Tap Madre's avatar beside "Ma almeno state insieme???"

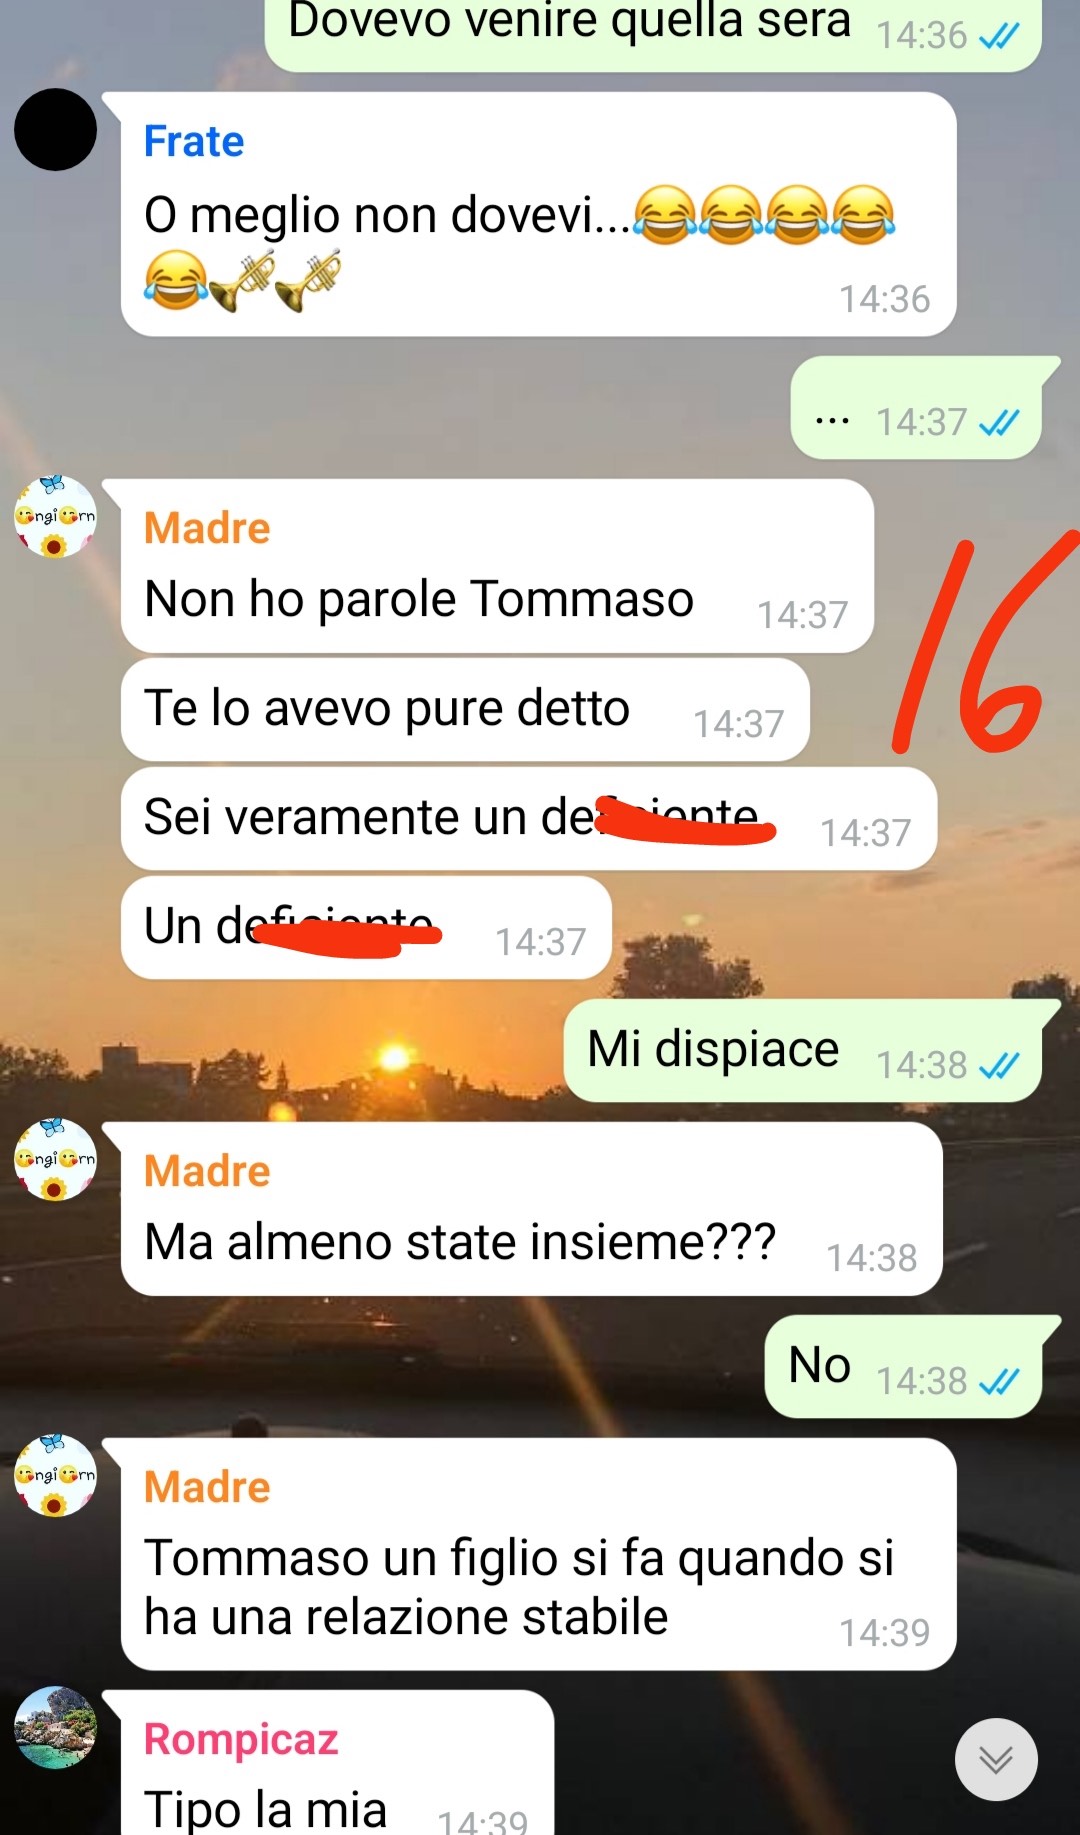(x=55, y=1159)
